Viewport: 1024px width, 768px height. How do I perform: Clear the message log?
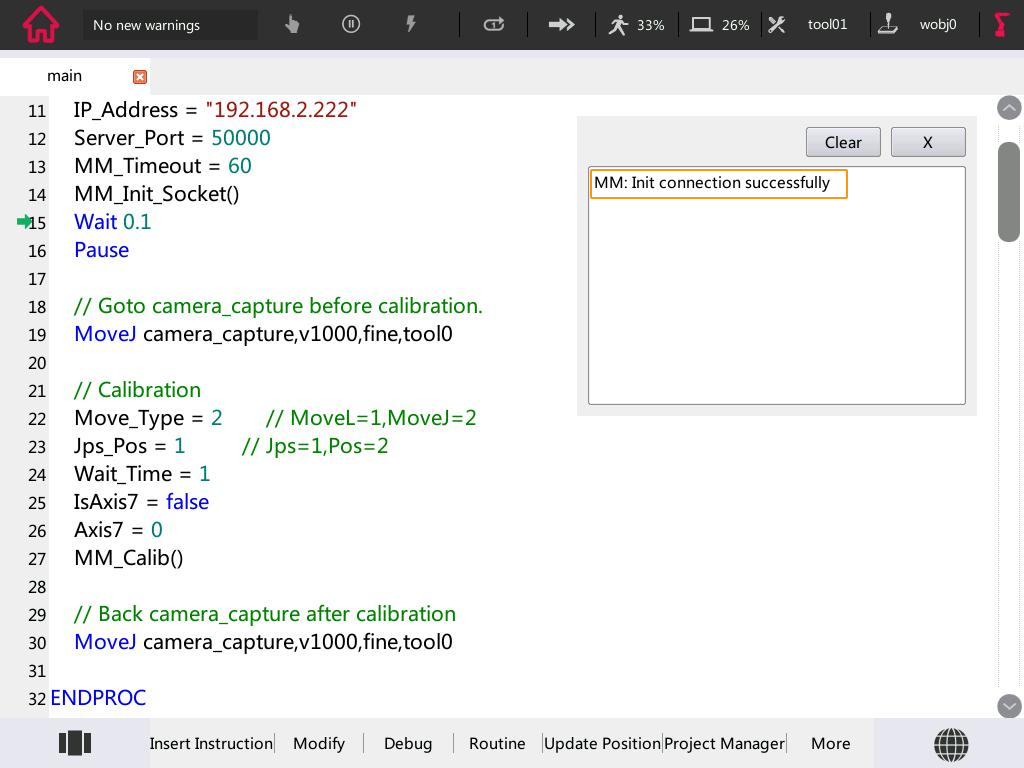point(843,142)
